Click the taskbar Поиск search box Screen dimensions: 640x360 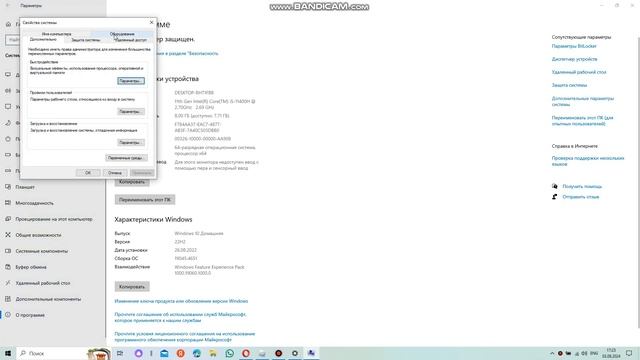[x=63, y=353]
